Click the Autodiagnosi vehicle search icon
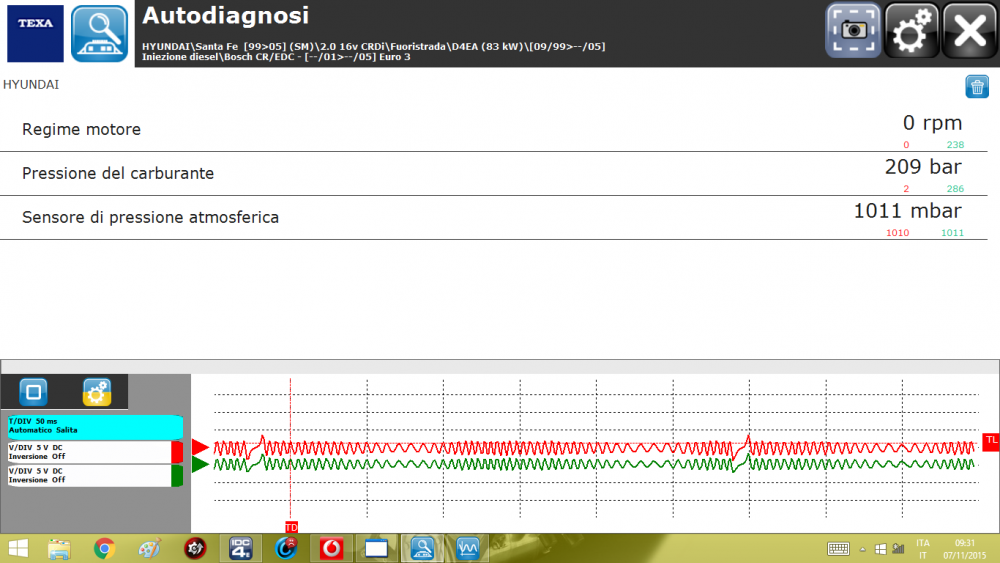 pos(100,33)
